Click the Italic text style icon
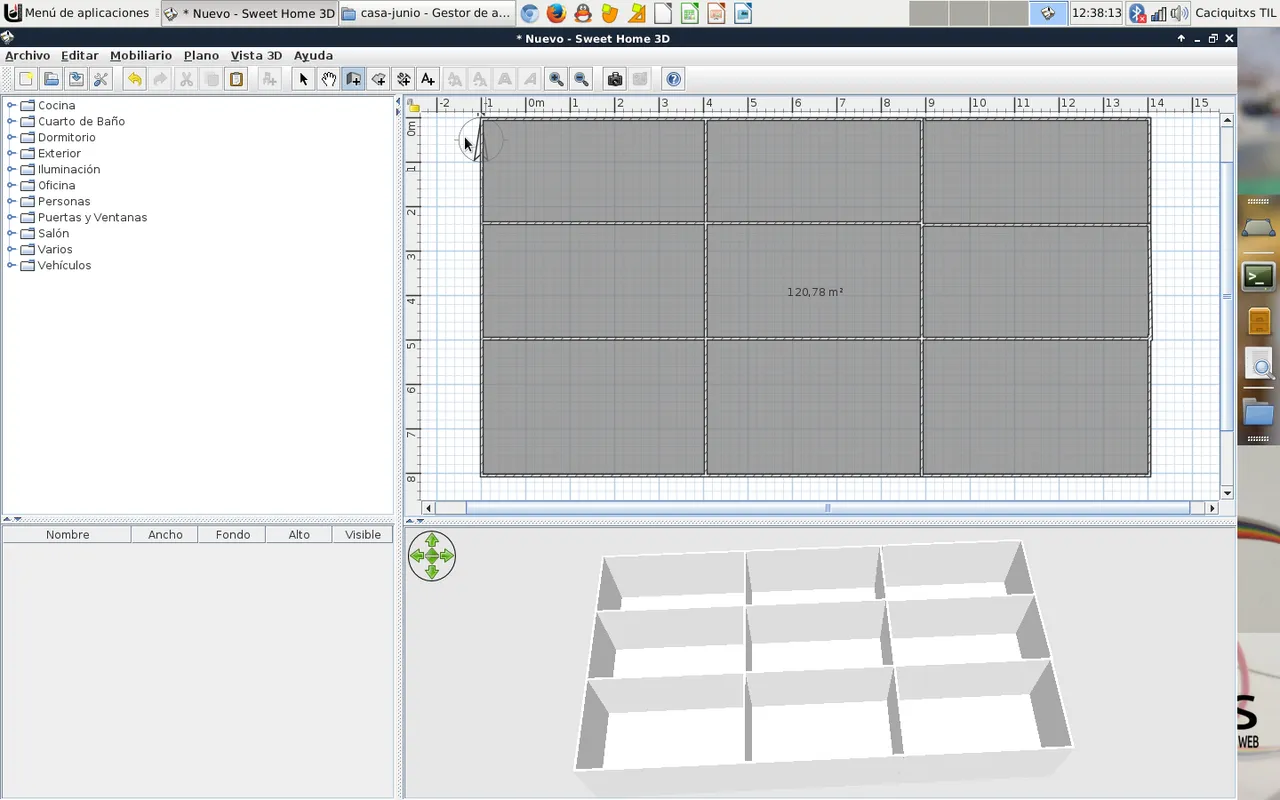The width and height of the screenshot is (1280, 800). (x=530, y=79)
